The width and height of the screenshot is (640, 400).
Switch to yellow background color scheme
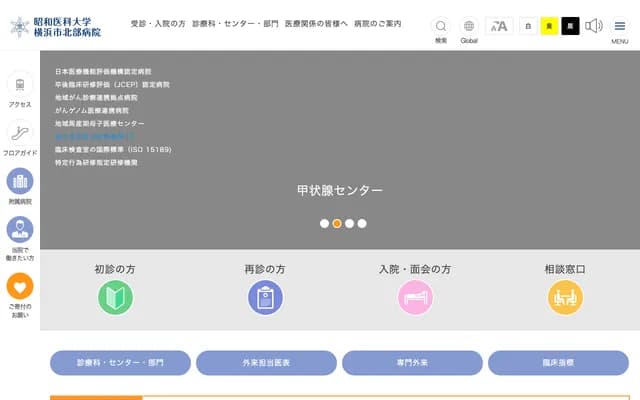(549, 26)
